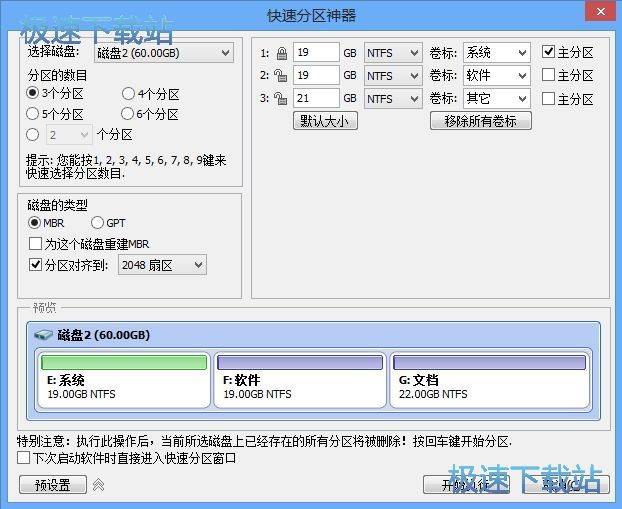
Task: Open the custom partition count dropdown
Action: [x=69, y=135]
